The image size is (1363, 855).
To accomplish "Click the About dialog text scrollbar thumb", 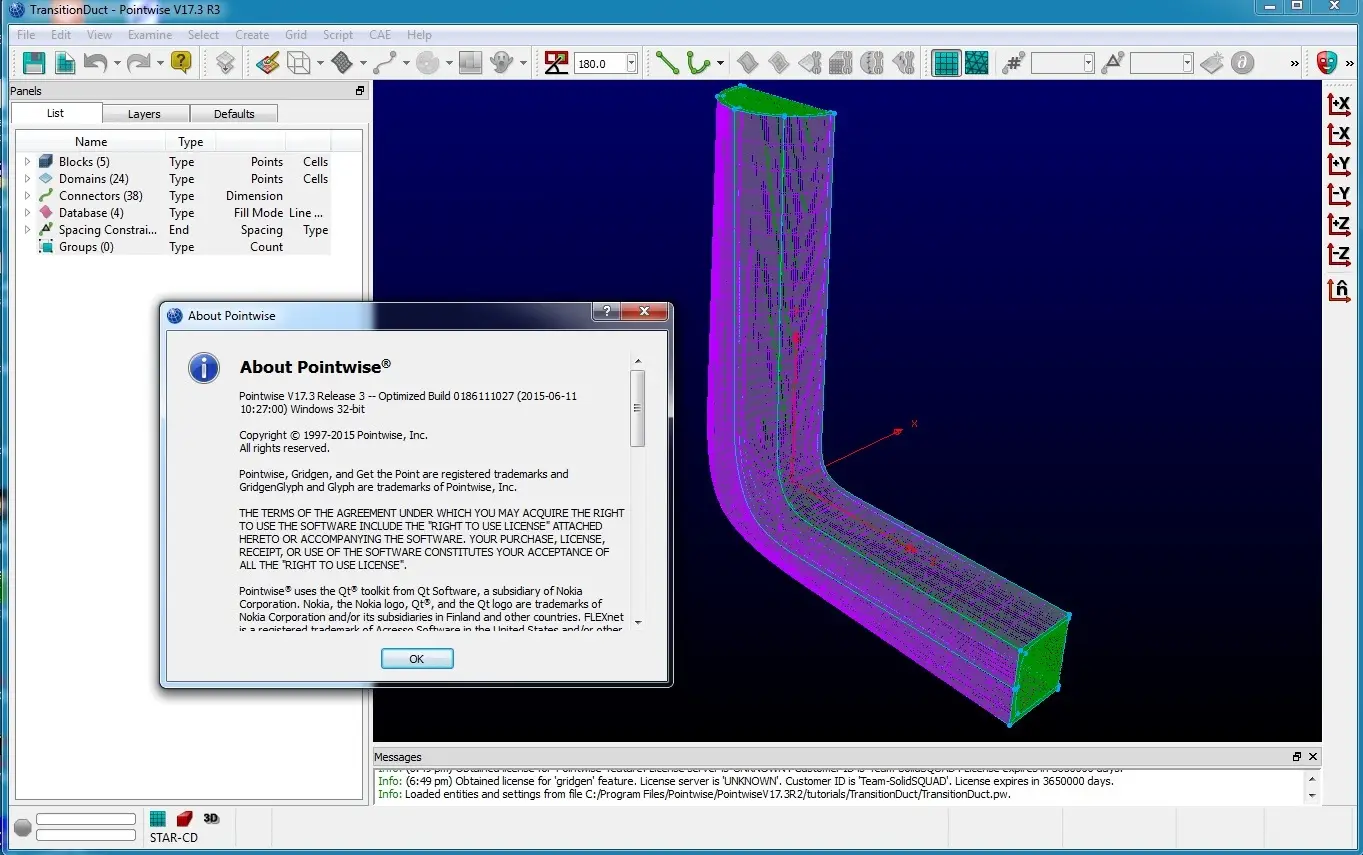I will click(x=638, y=408).
